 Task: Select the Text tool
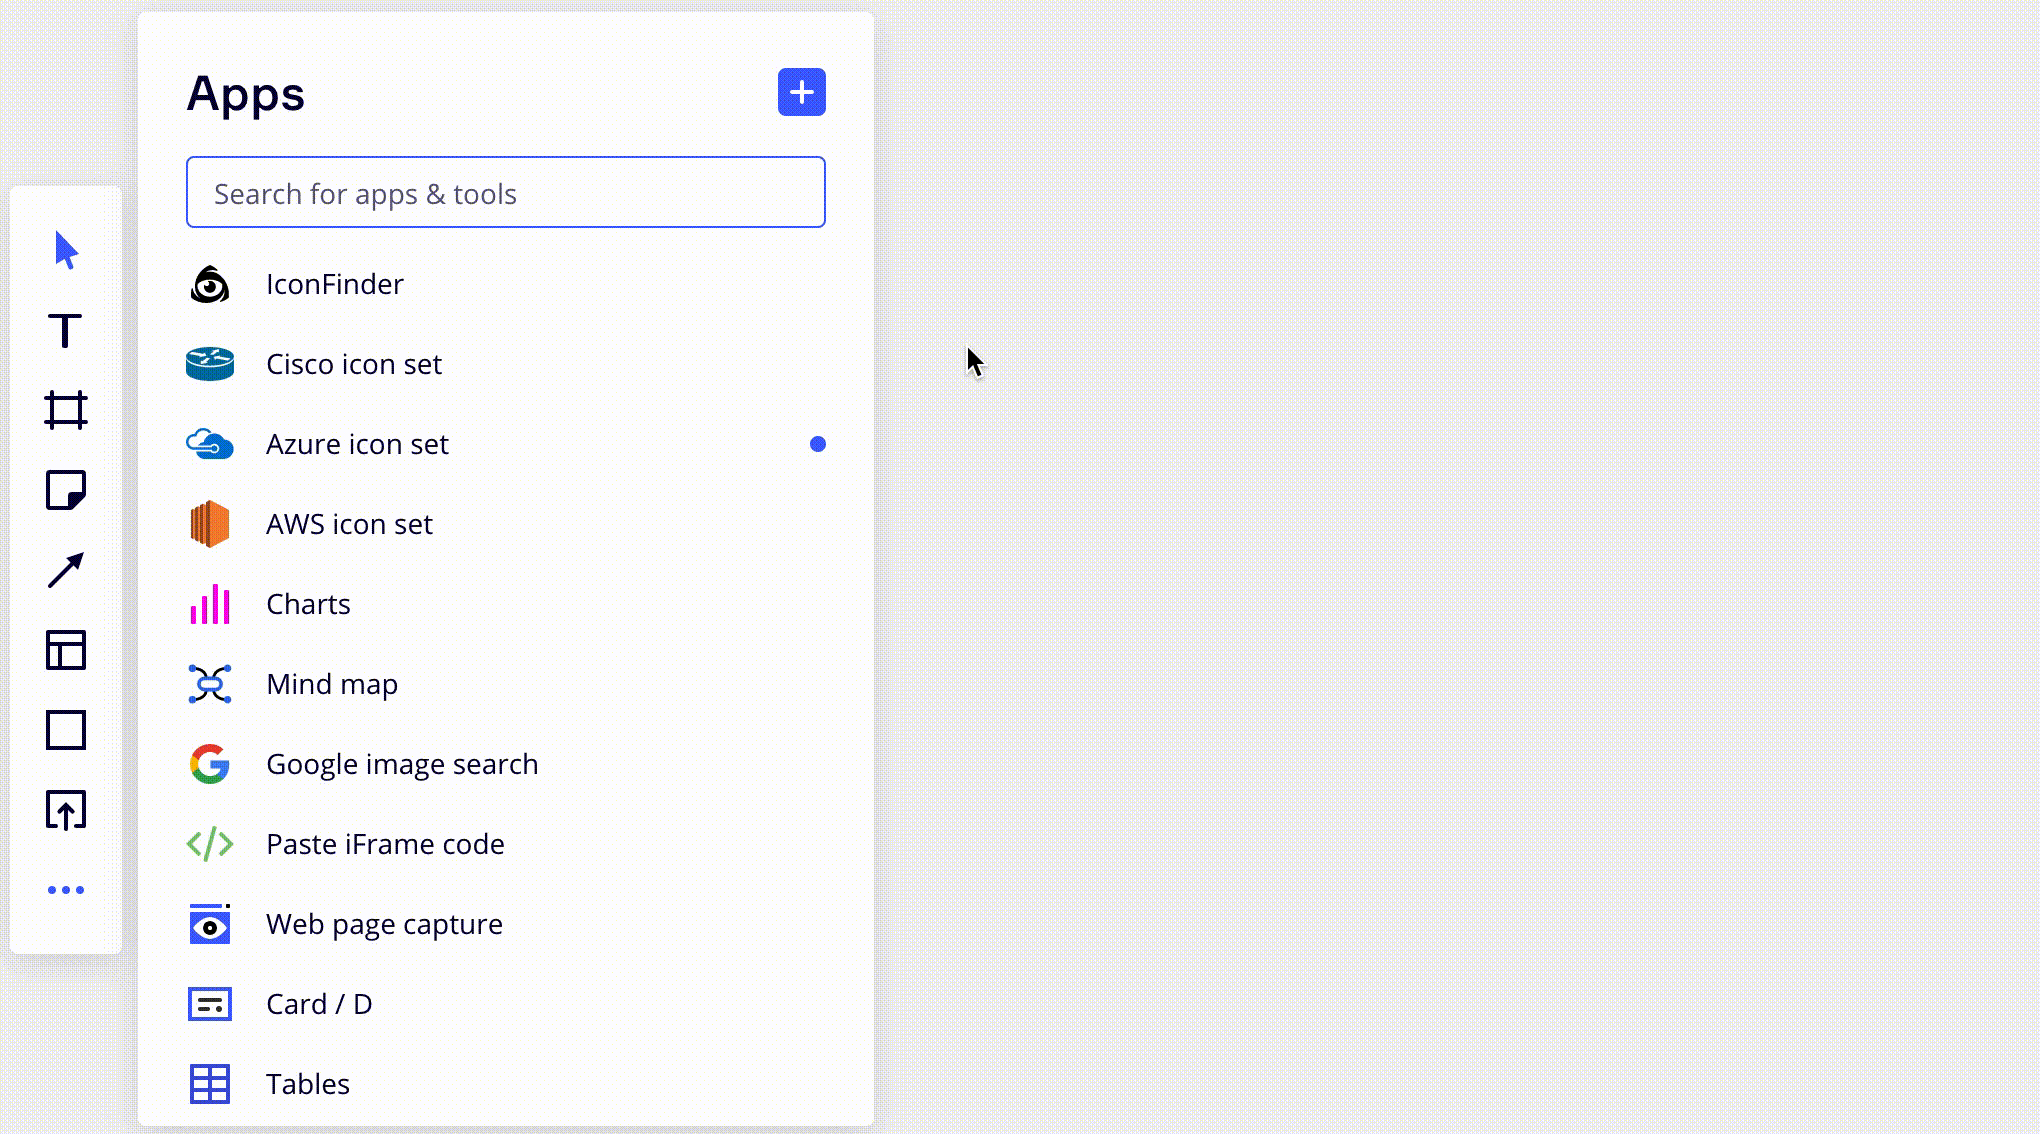tap(66, 330)
